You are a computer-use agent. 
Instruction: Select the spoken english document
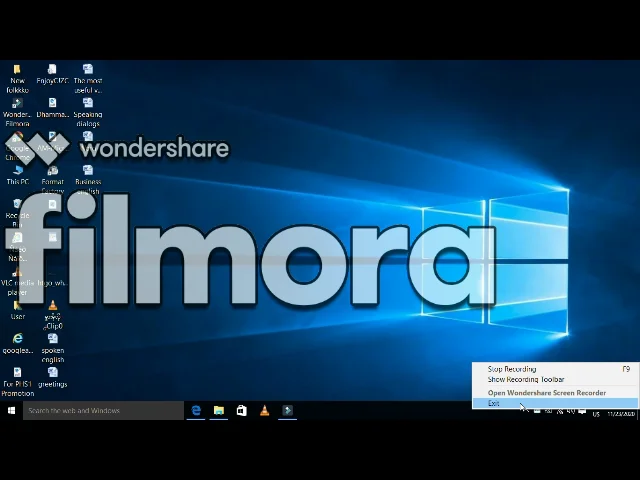click(x=52, y=349)
